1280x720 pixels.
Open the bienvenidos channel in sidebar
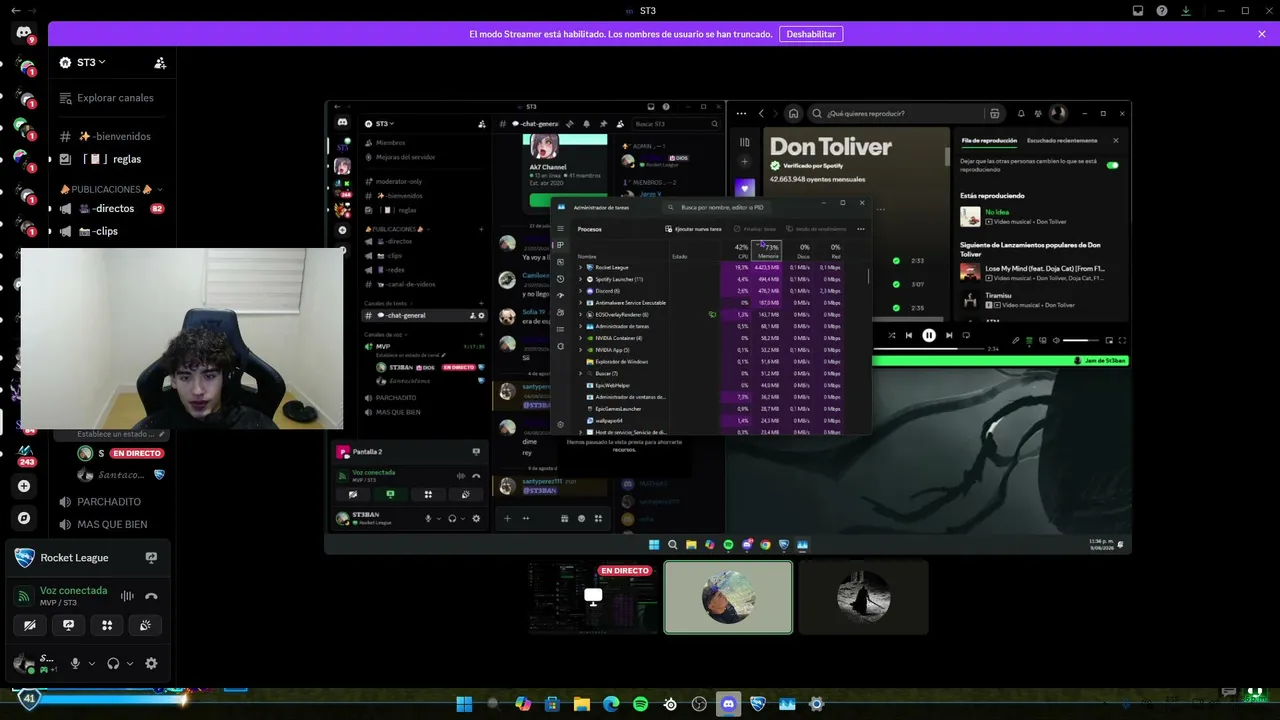click(112, 136)
